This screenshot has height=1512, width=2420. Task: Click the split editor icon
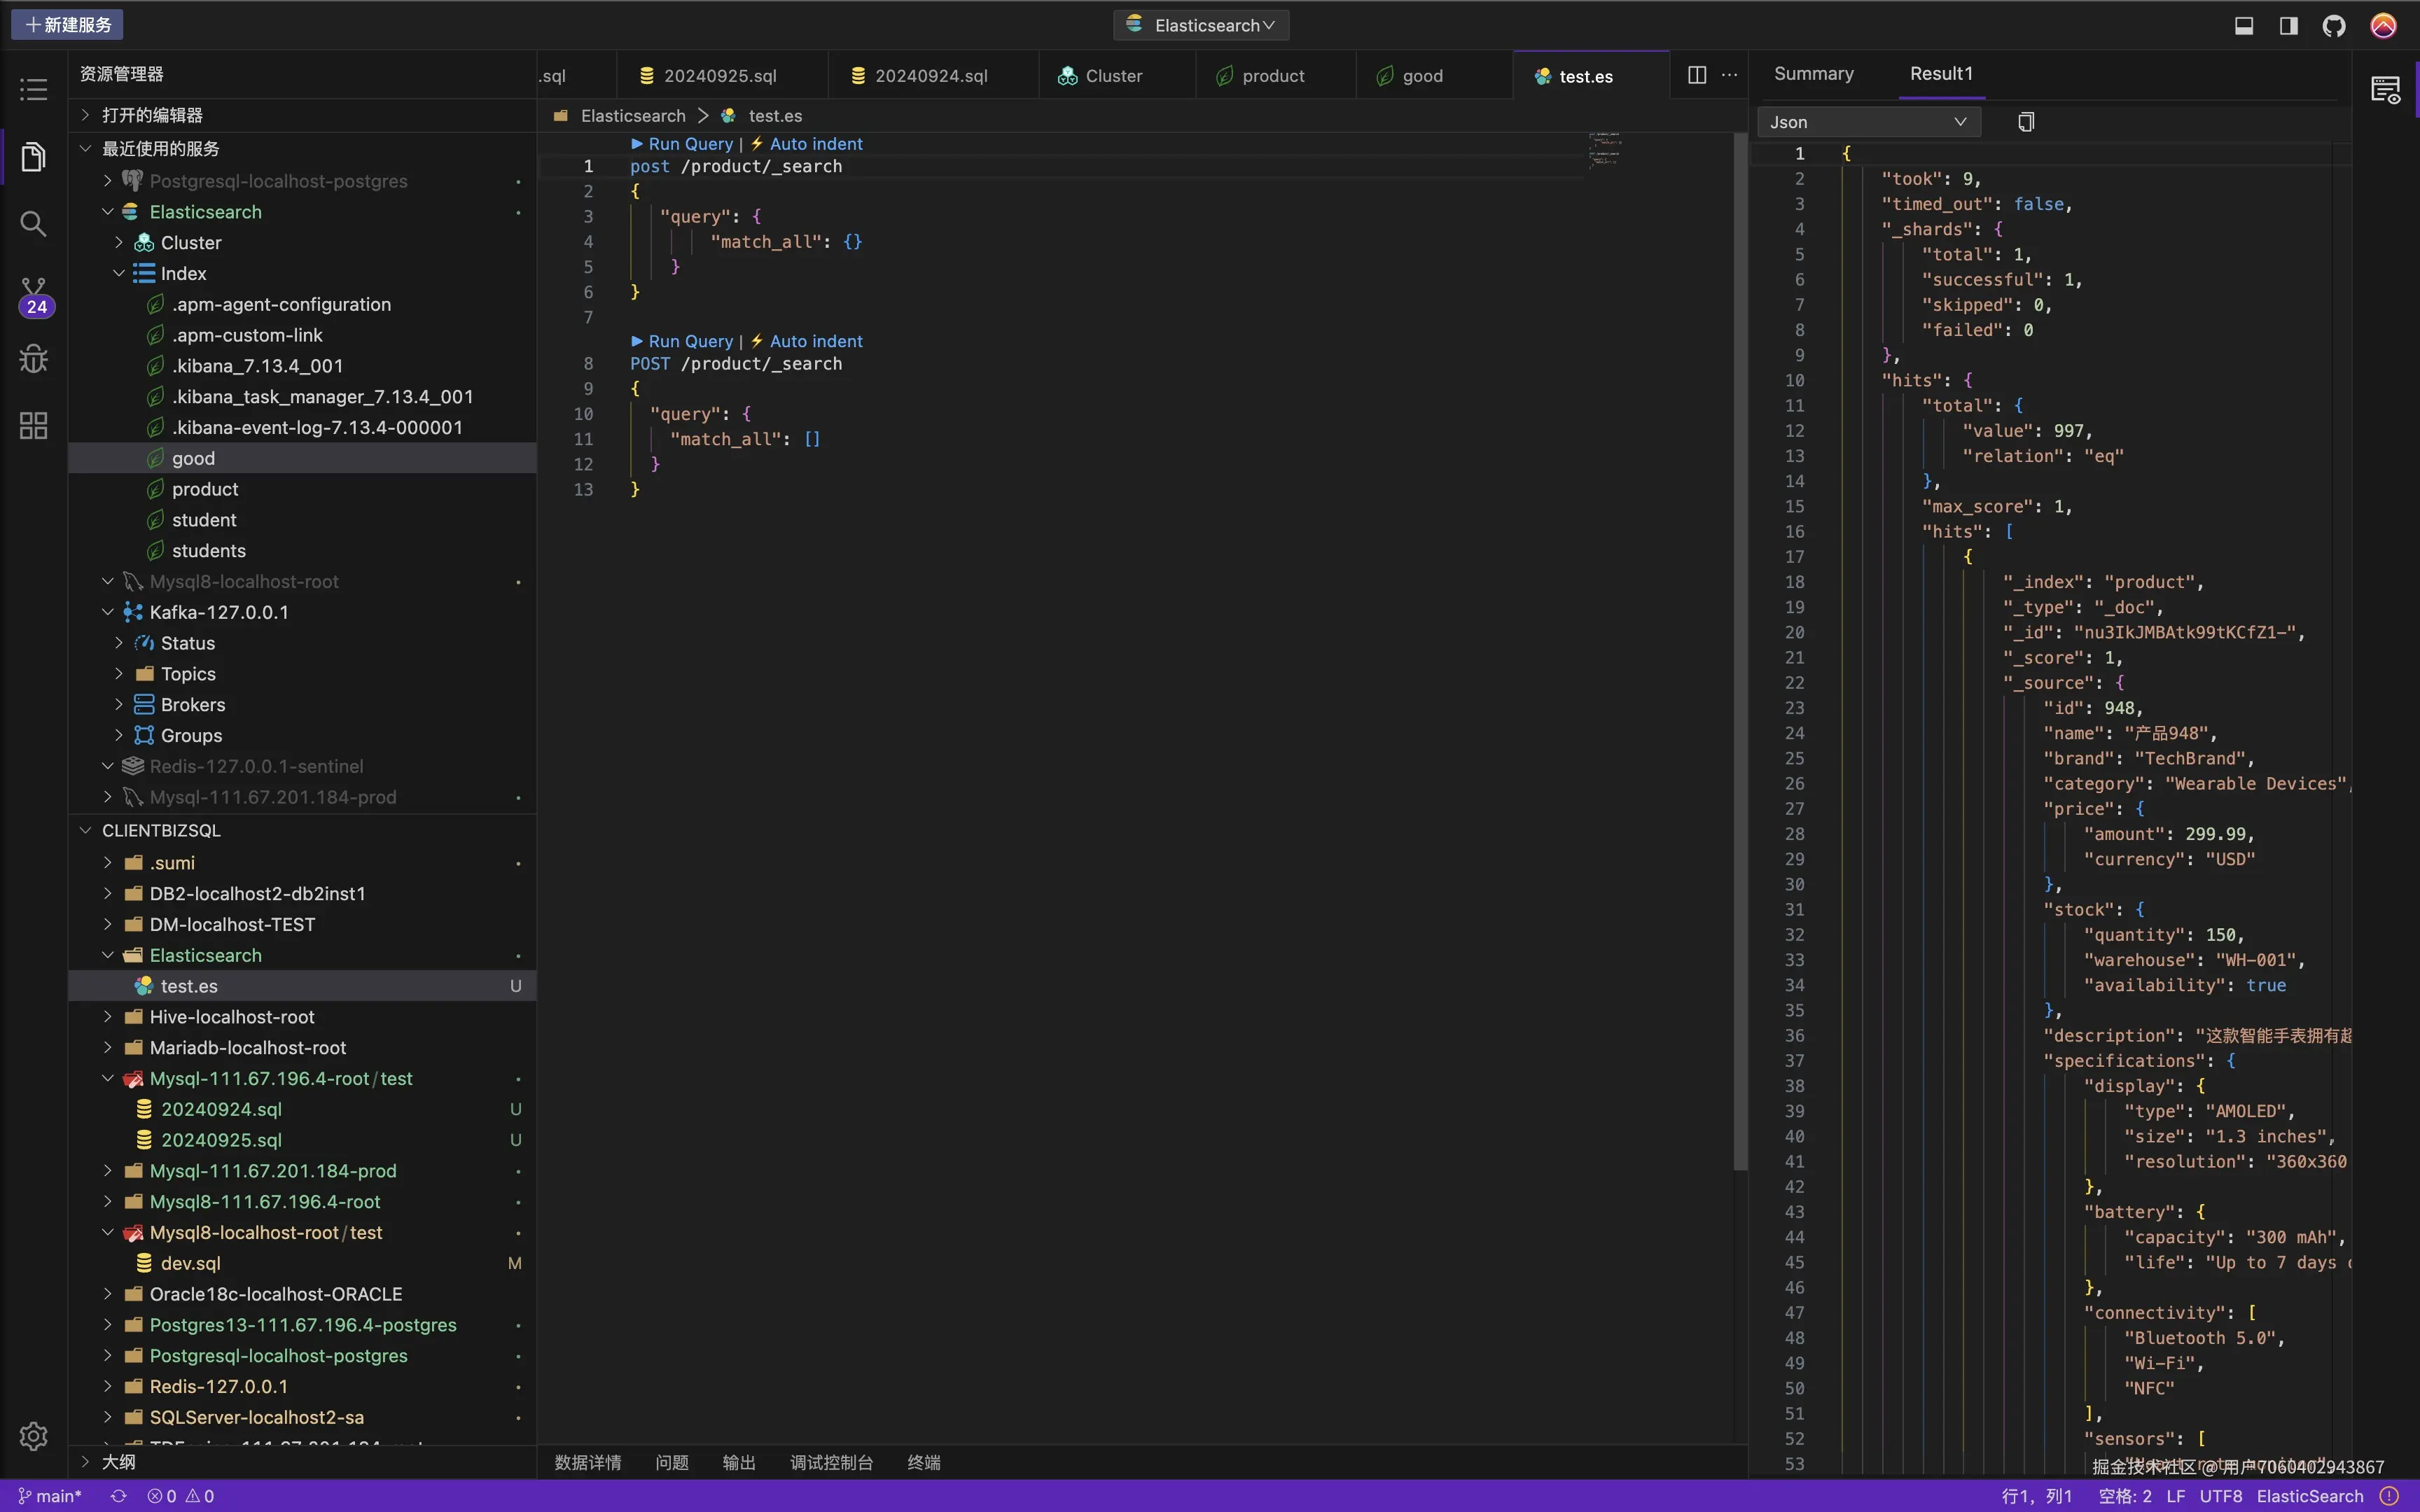(1696, 75)
